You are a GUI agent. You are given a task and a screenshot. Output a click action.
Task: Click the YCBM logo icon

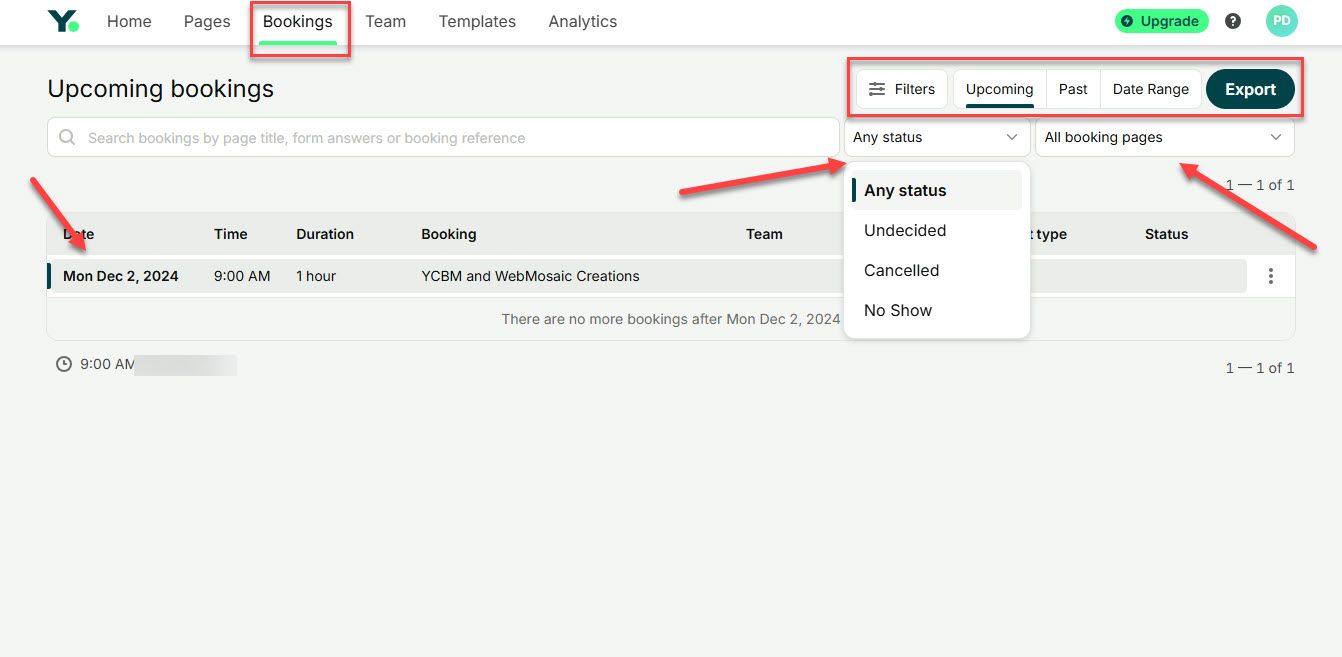(x=63, y=21)
